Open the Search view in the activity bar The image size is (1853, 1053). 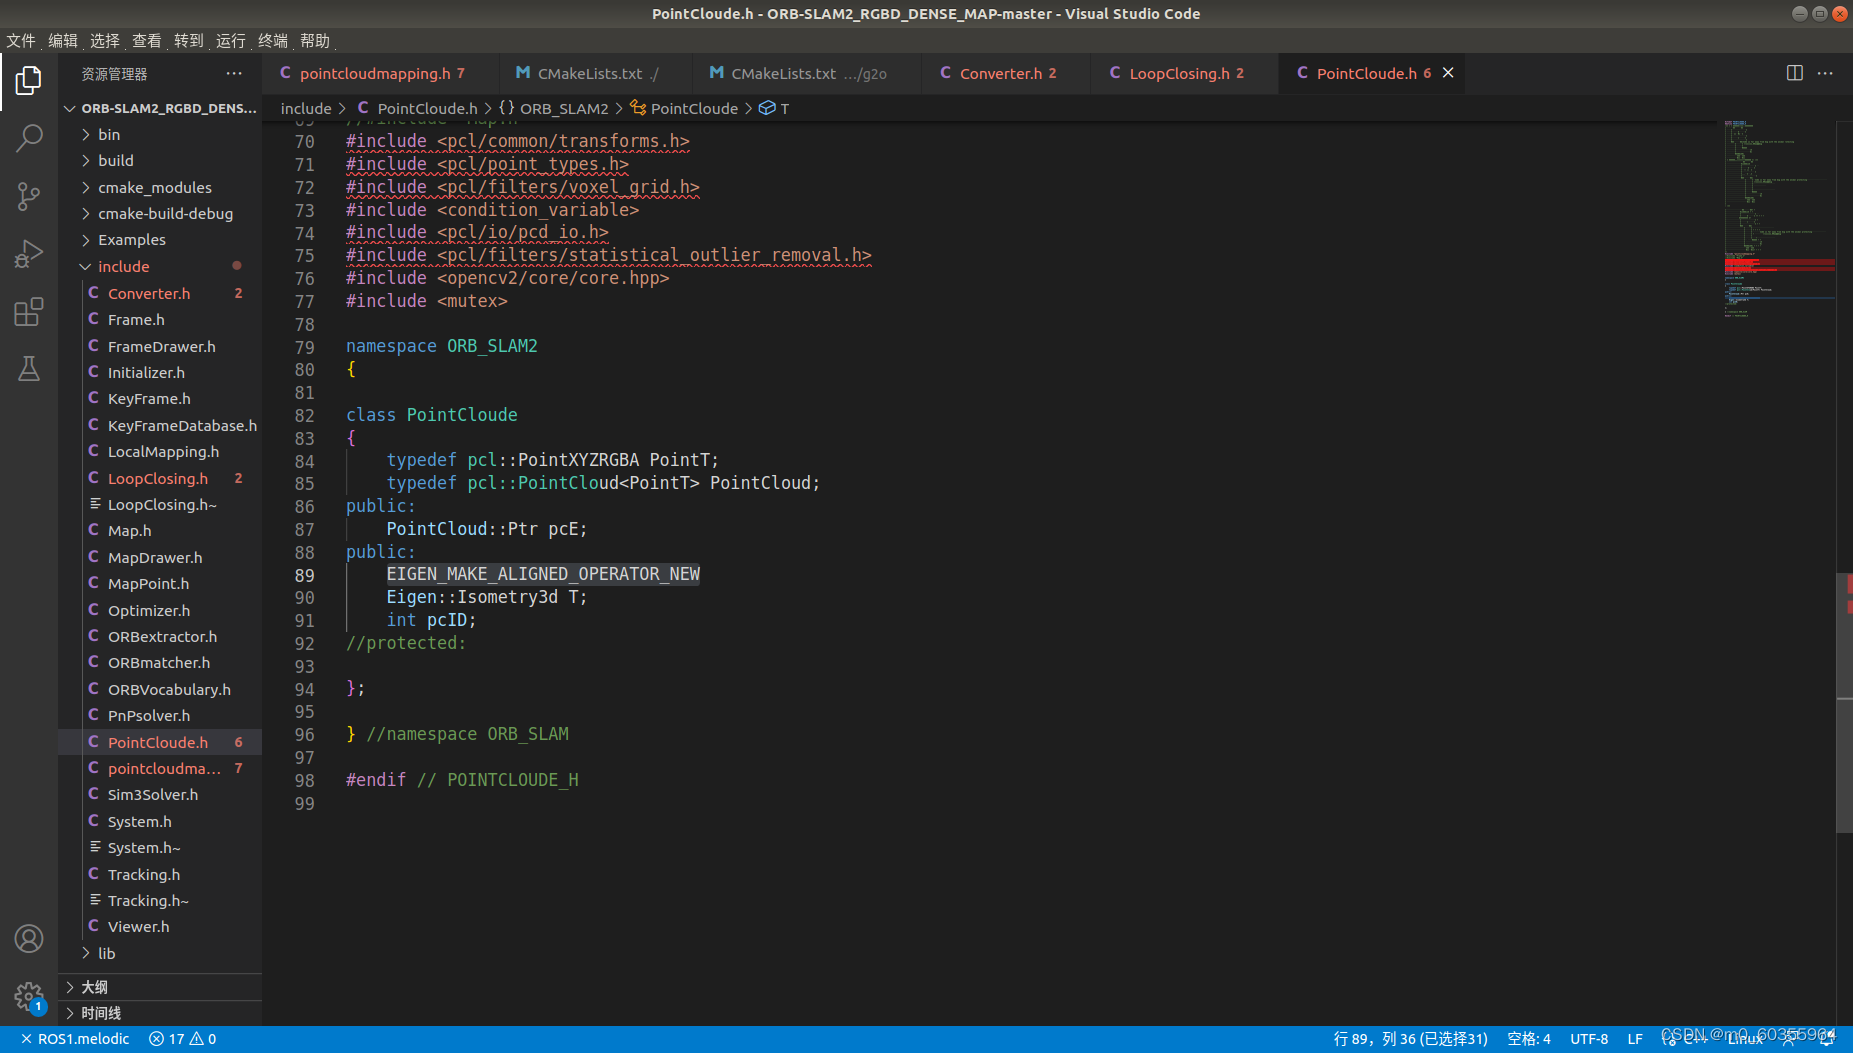[x=29, y=138]
